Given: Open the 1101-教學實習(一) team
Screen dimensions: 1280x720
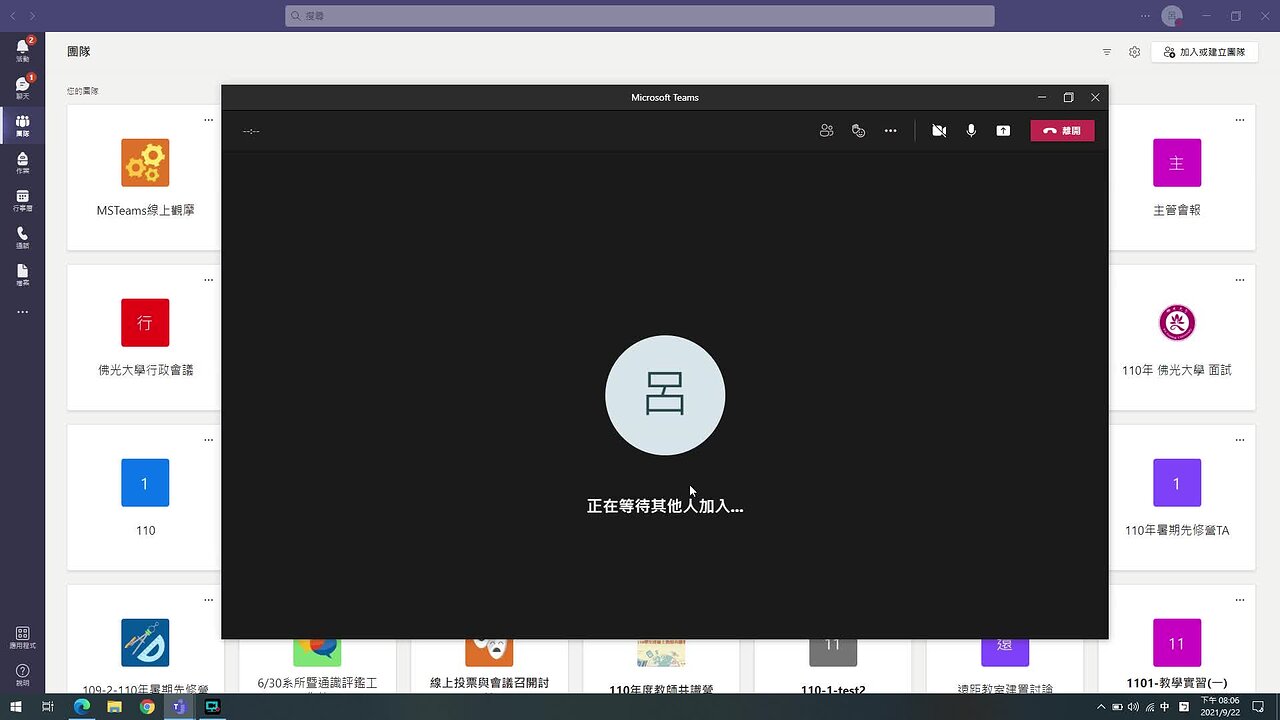Looking at the screenshot, I should [1176, 645].
